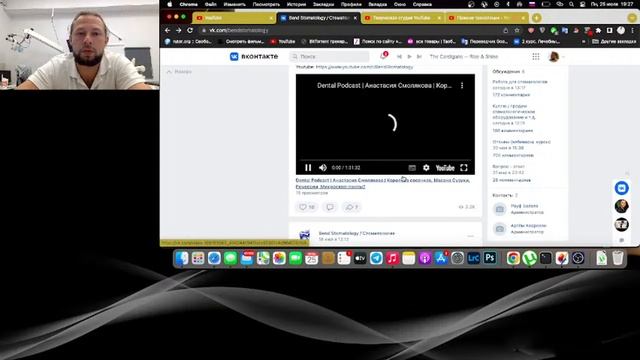The height and width of the screenshot is (360, 640).
Task: Open the Закладки menu
Action: (x=324, y=4)
